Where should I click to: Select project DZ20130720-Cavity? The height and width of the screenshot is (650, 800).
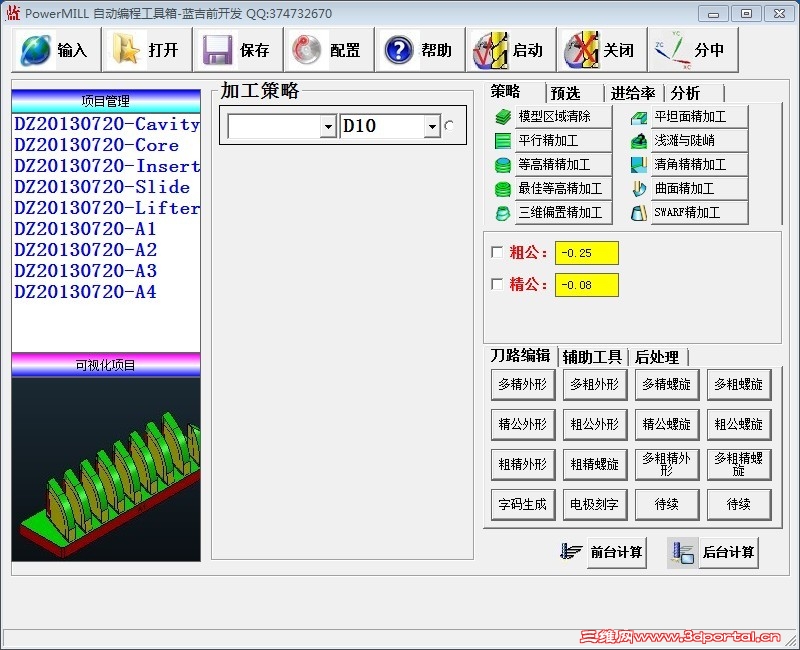(107, 124)
